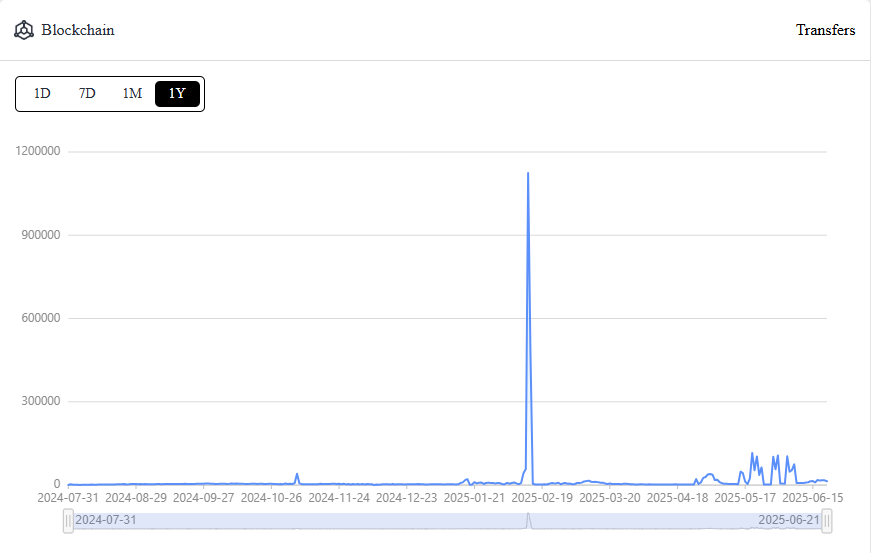This screenshot has height=553, width=871.
Task: Click the small spike near 2024-10-26
Action: (x=297, y=475)
